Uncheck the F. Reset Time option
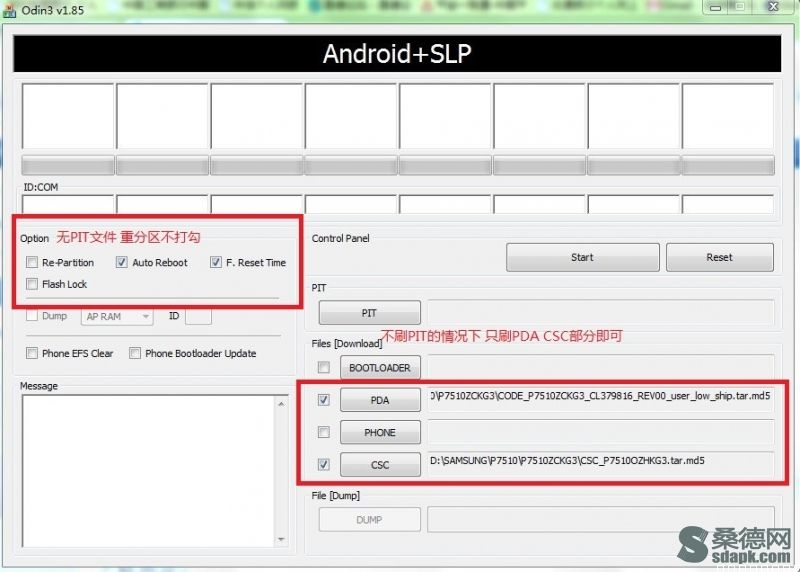Screen dimensions: 800x572 (216, 262)
